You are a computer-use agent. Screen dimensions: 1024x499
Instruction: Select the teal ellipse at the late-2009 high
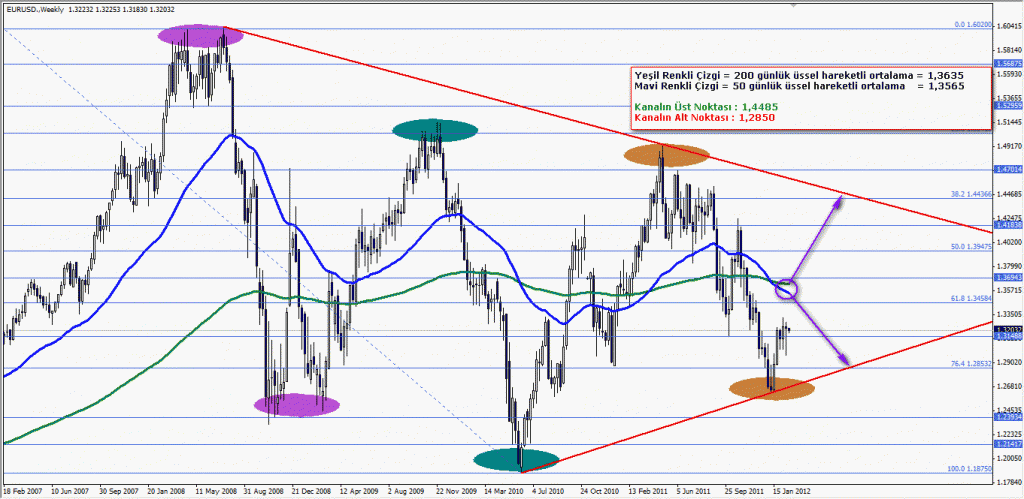[435, 131]
